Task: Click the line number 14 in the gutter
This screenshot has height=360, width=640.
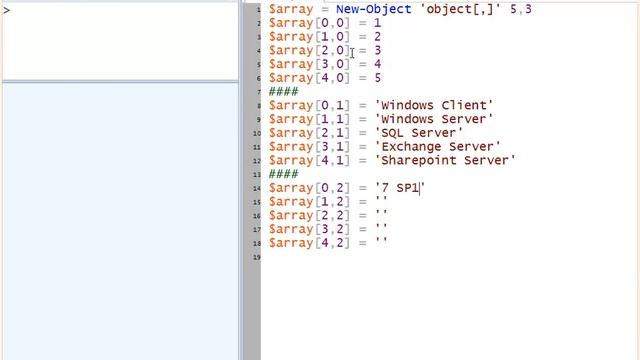Action: click(x=257, y=189)
